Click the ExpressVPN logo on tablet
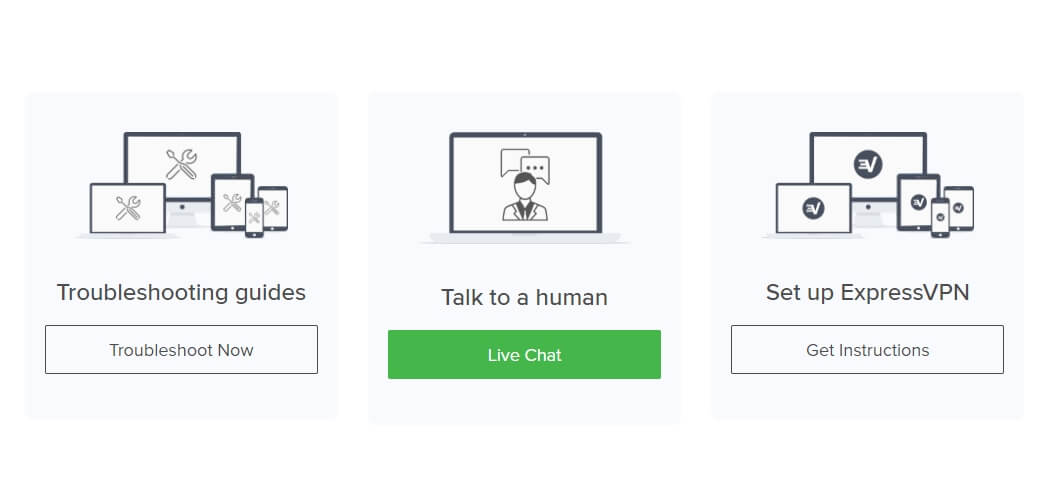Screen dimensions: 1052x494 pos(918,202)
